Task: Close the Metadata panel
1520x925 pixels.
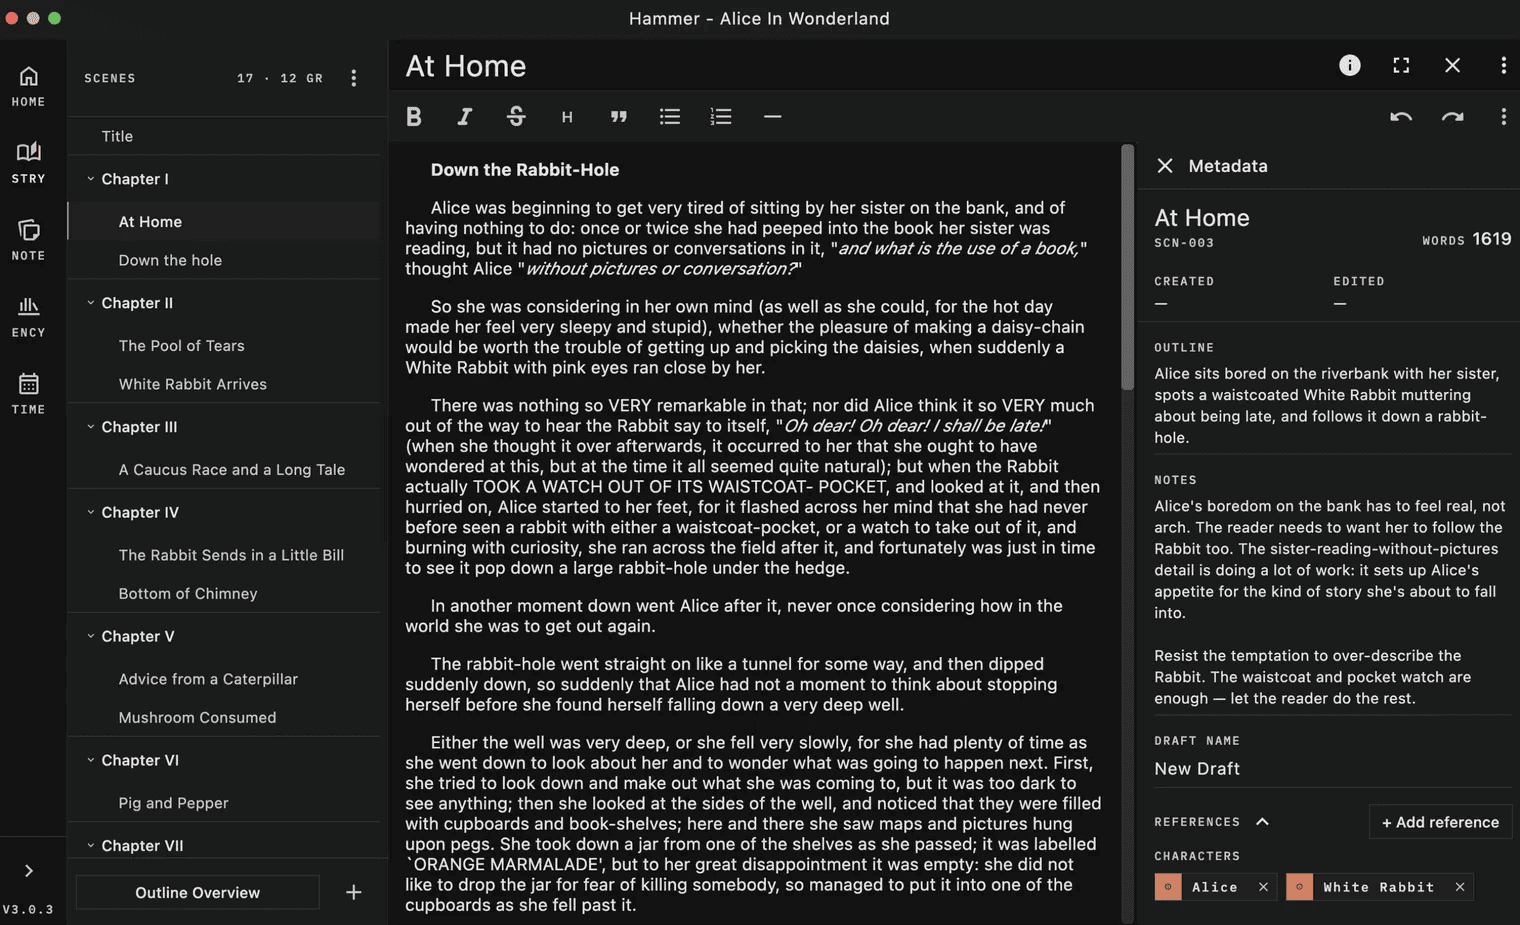Action: click(x=1165, y=166)
